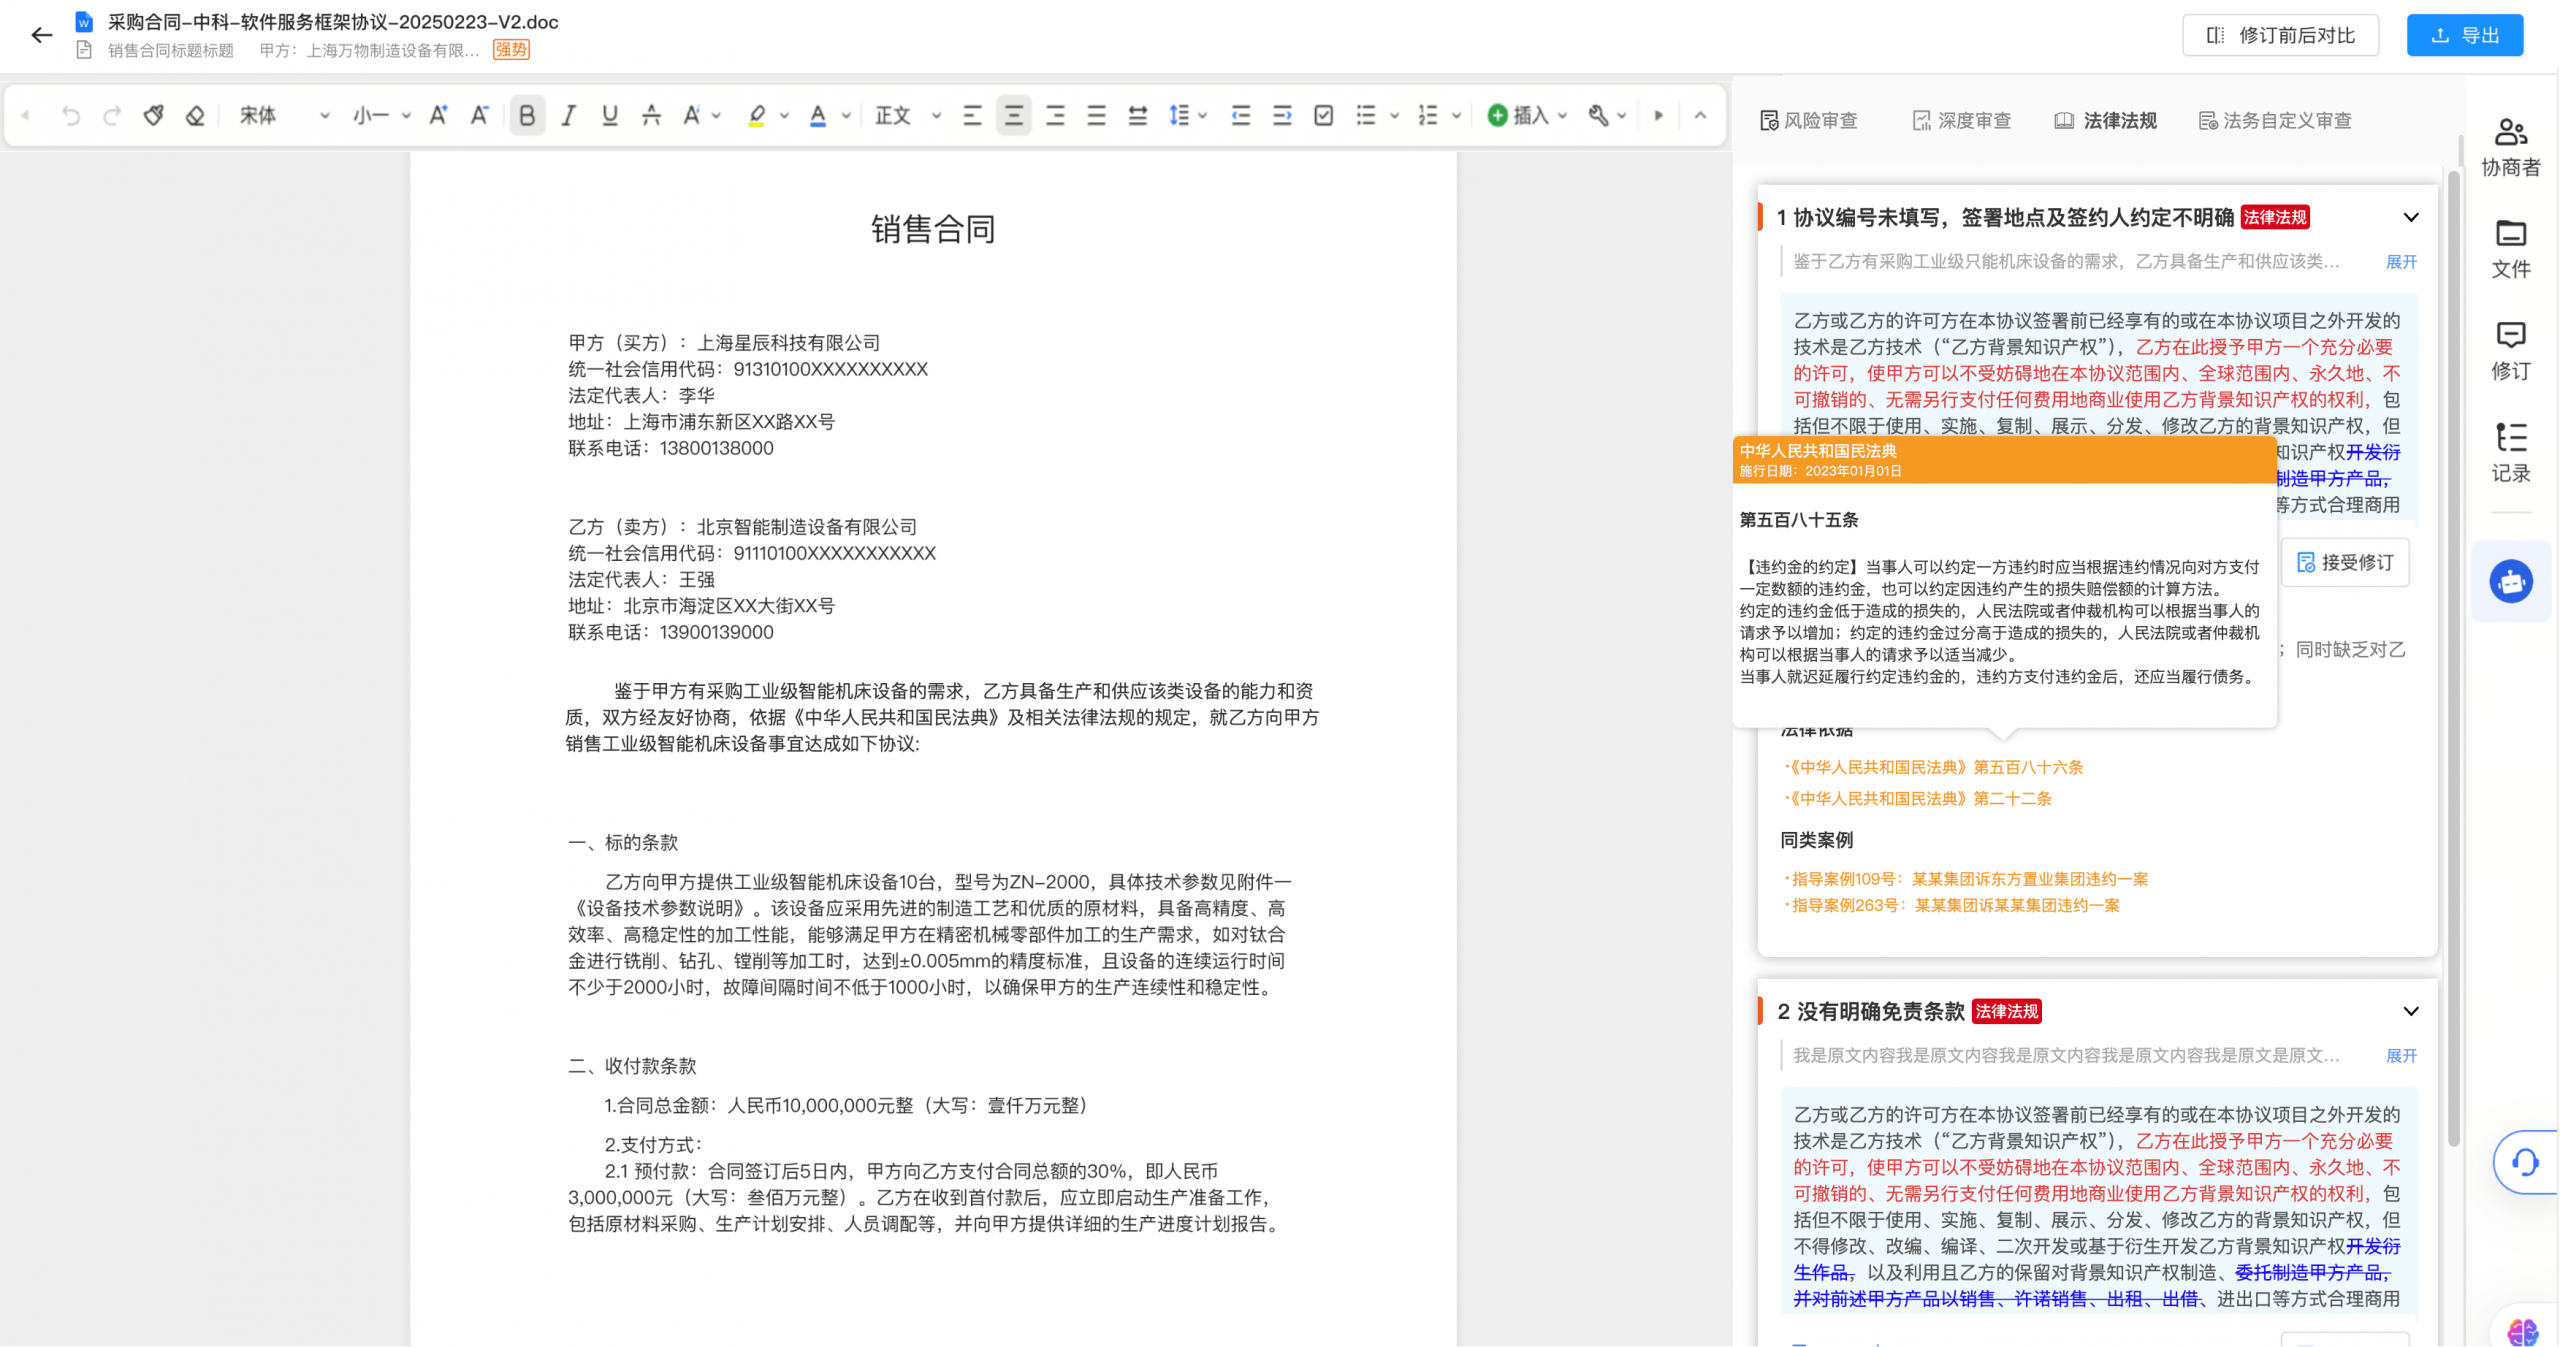Click the 导出 export button

coord(2464,36)
